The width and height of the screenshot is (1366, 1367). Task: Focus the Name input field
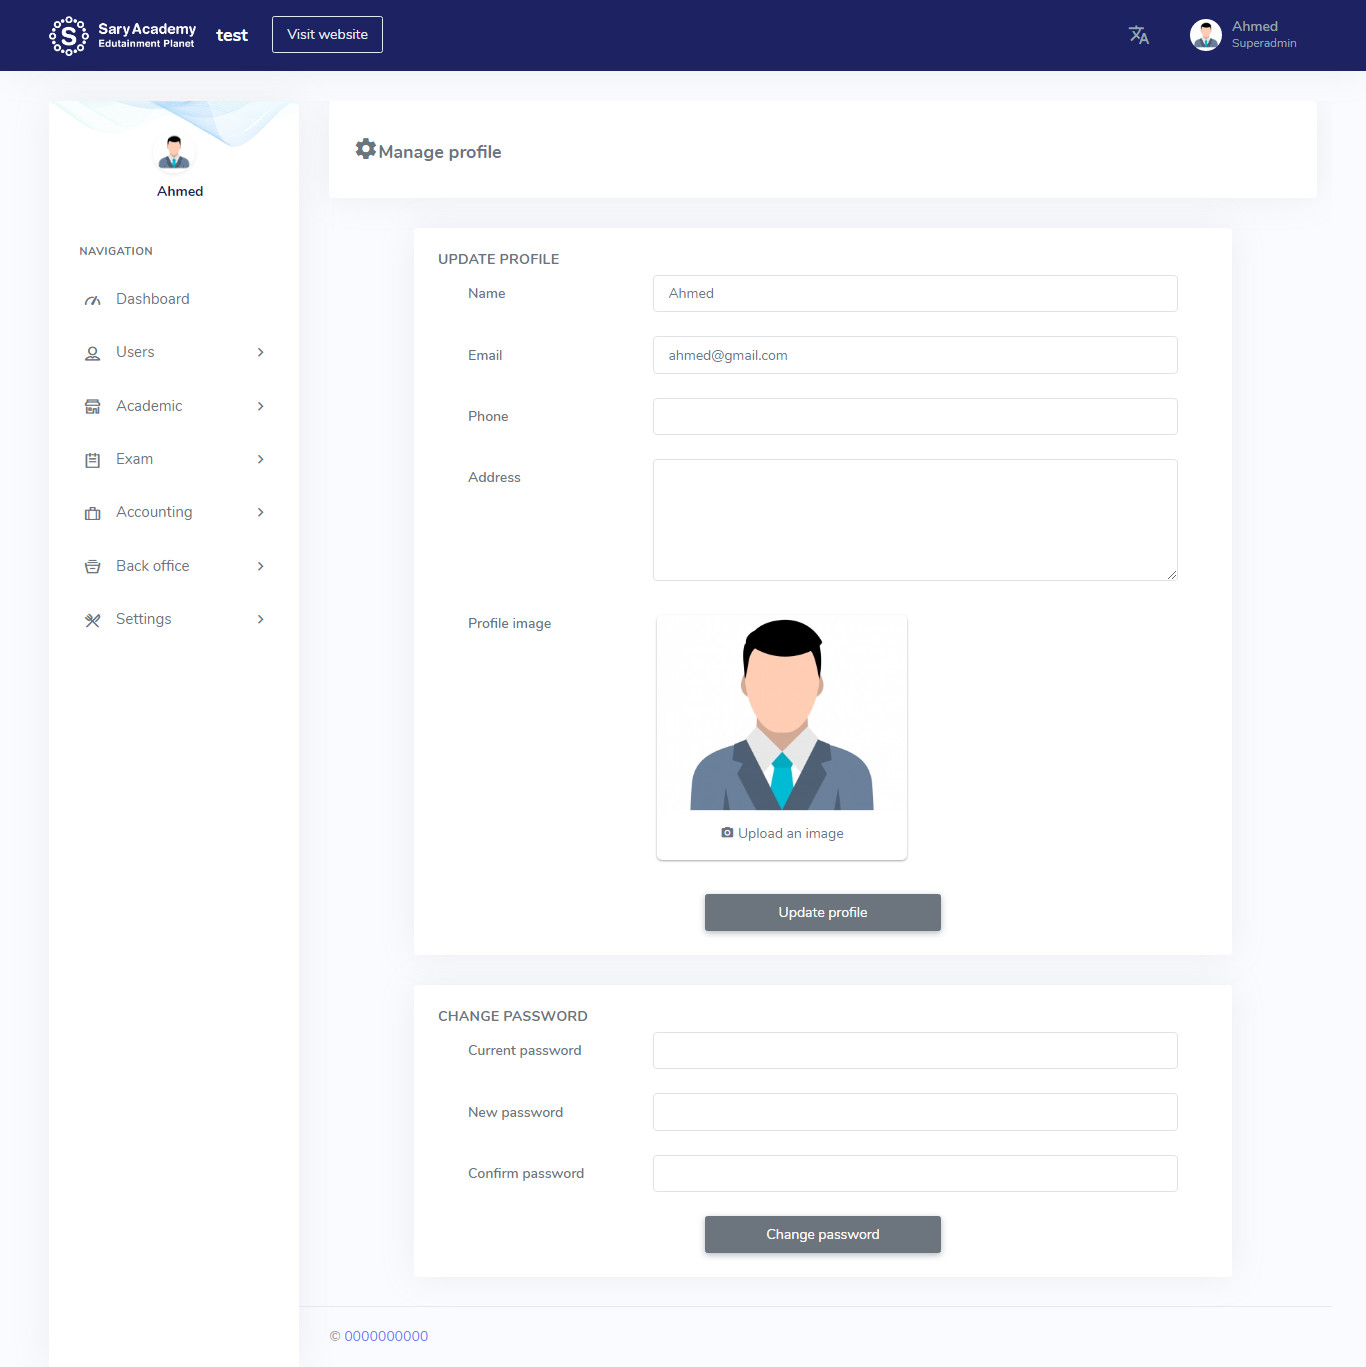click(x=915, y=293)
